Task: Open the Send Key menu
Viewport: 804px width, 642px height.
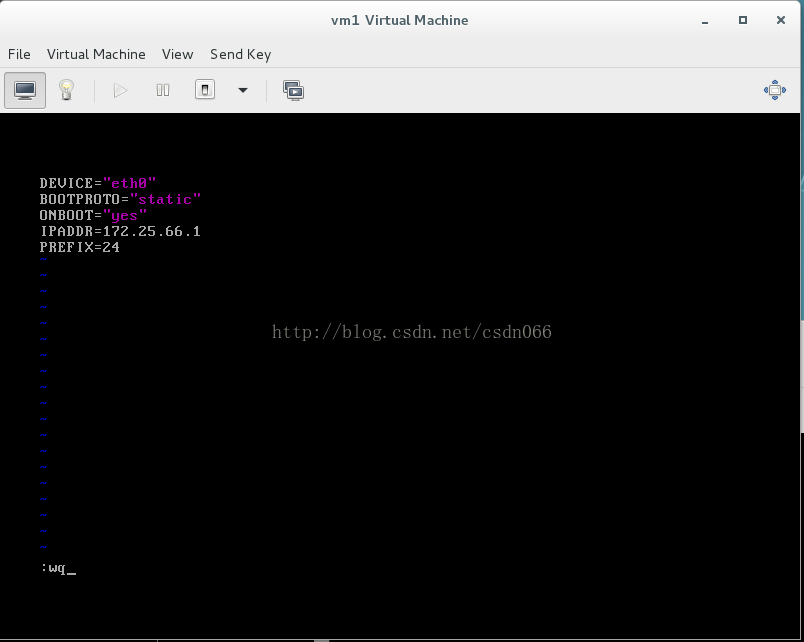Action: click(240, 54)
